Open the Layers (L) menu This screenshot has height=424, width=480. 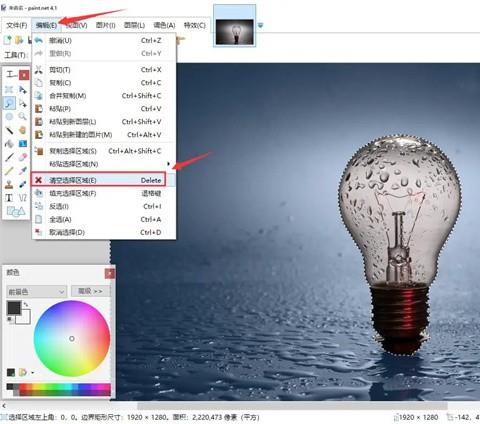(x=134, y=25)
